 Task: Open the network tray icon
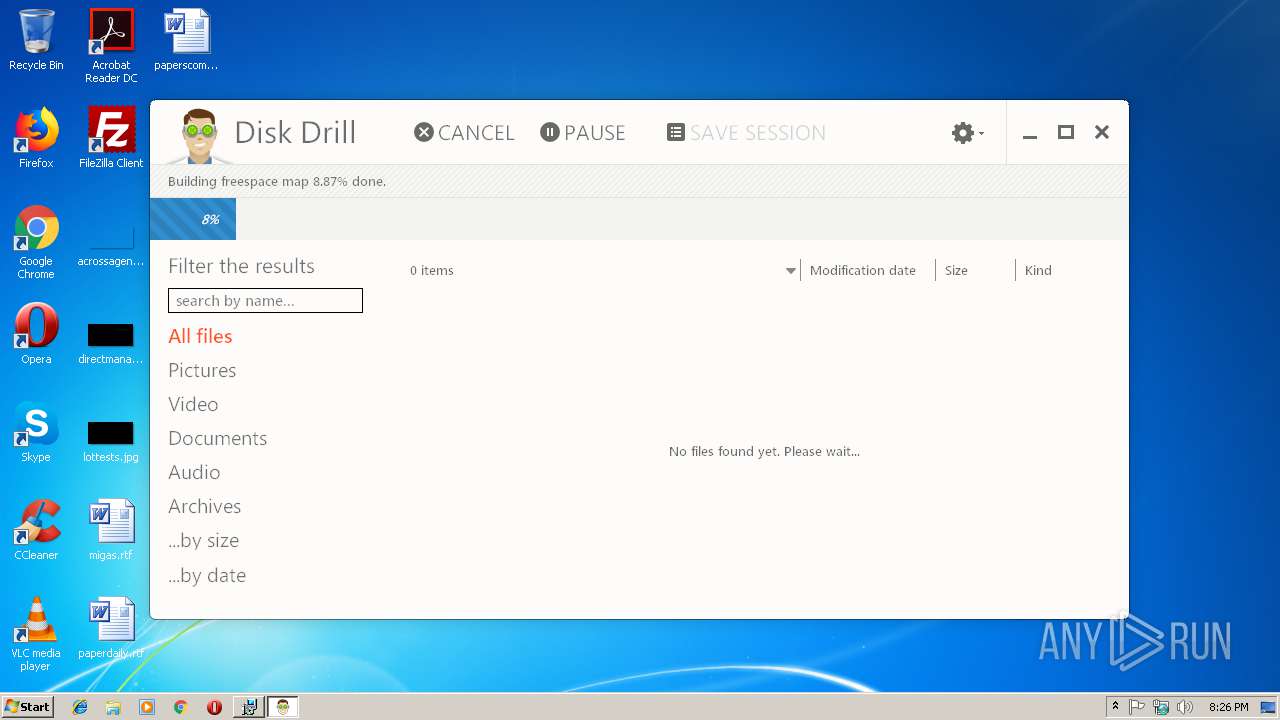tap(1161, 707)
